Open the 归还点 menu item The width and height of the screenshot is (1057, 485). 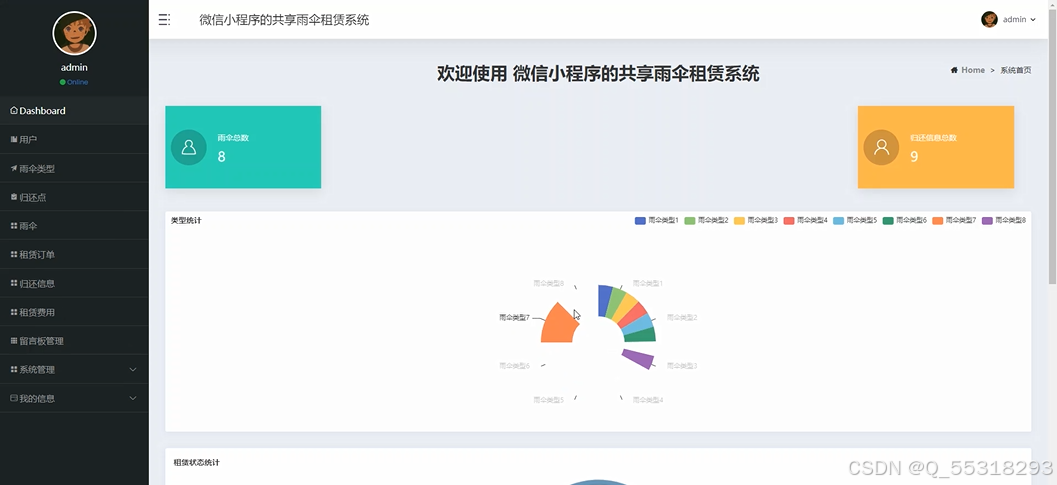74,197
